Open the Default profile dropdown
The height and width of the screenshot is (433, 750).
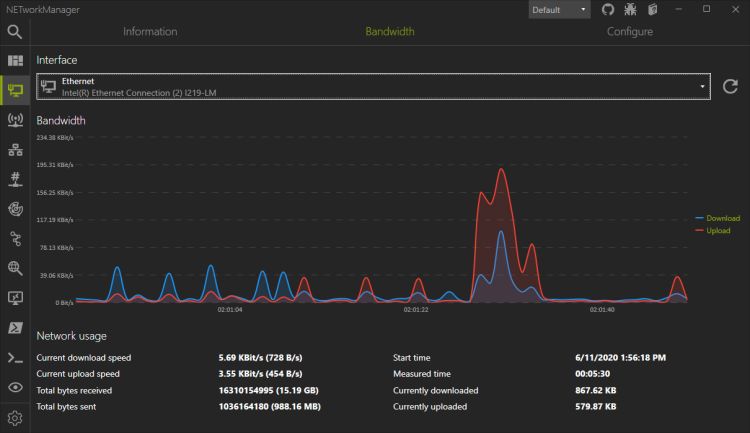coord(560,10)
